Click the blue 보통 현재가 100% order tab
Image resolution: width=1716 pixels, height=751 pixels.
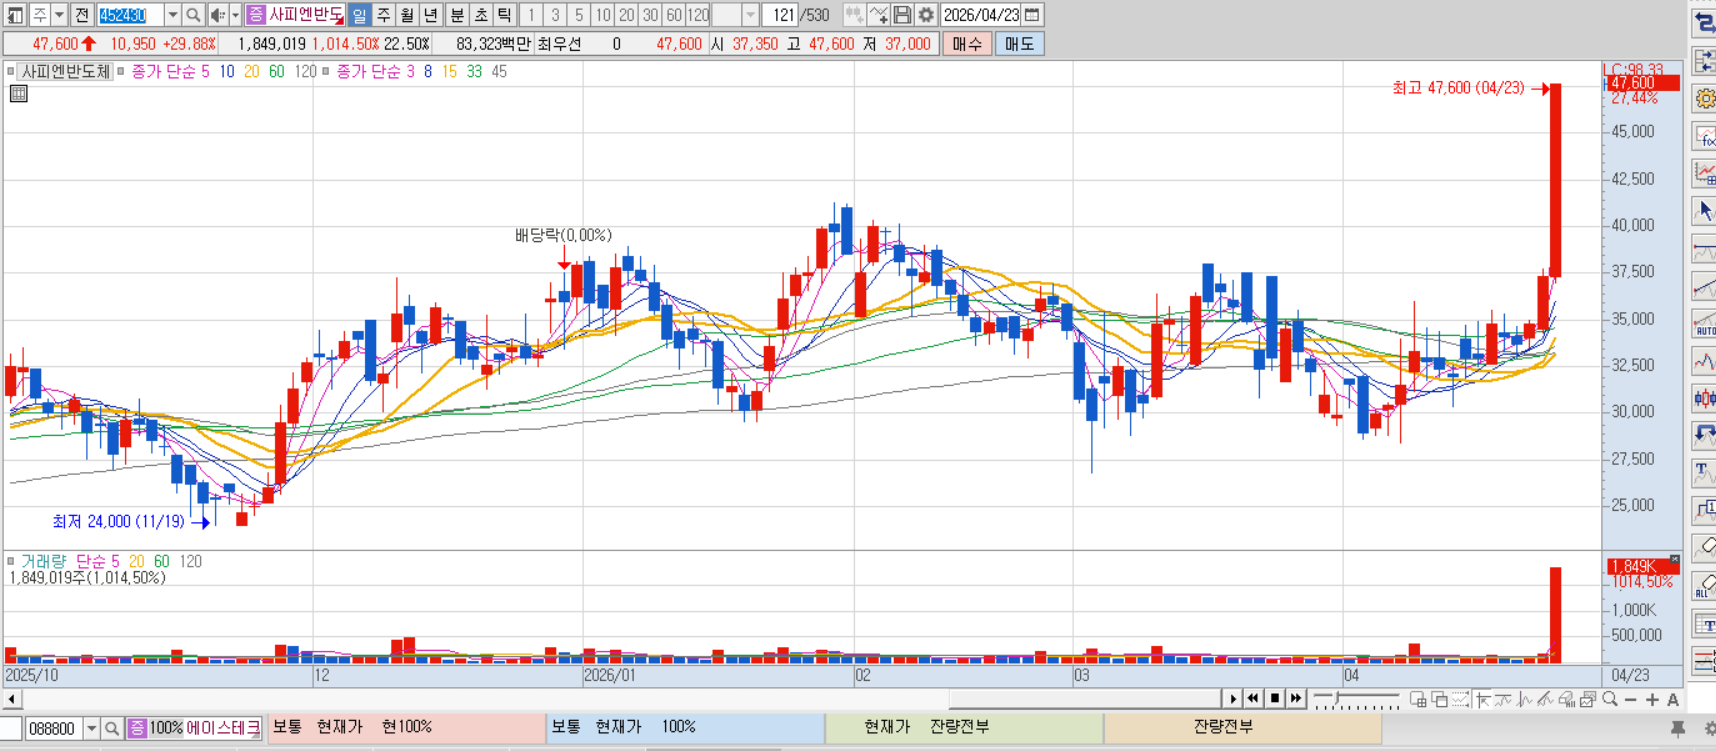pyautogui.click(x=685, y=728)
